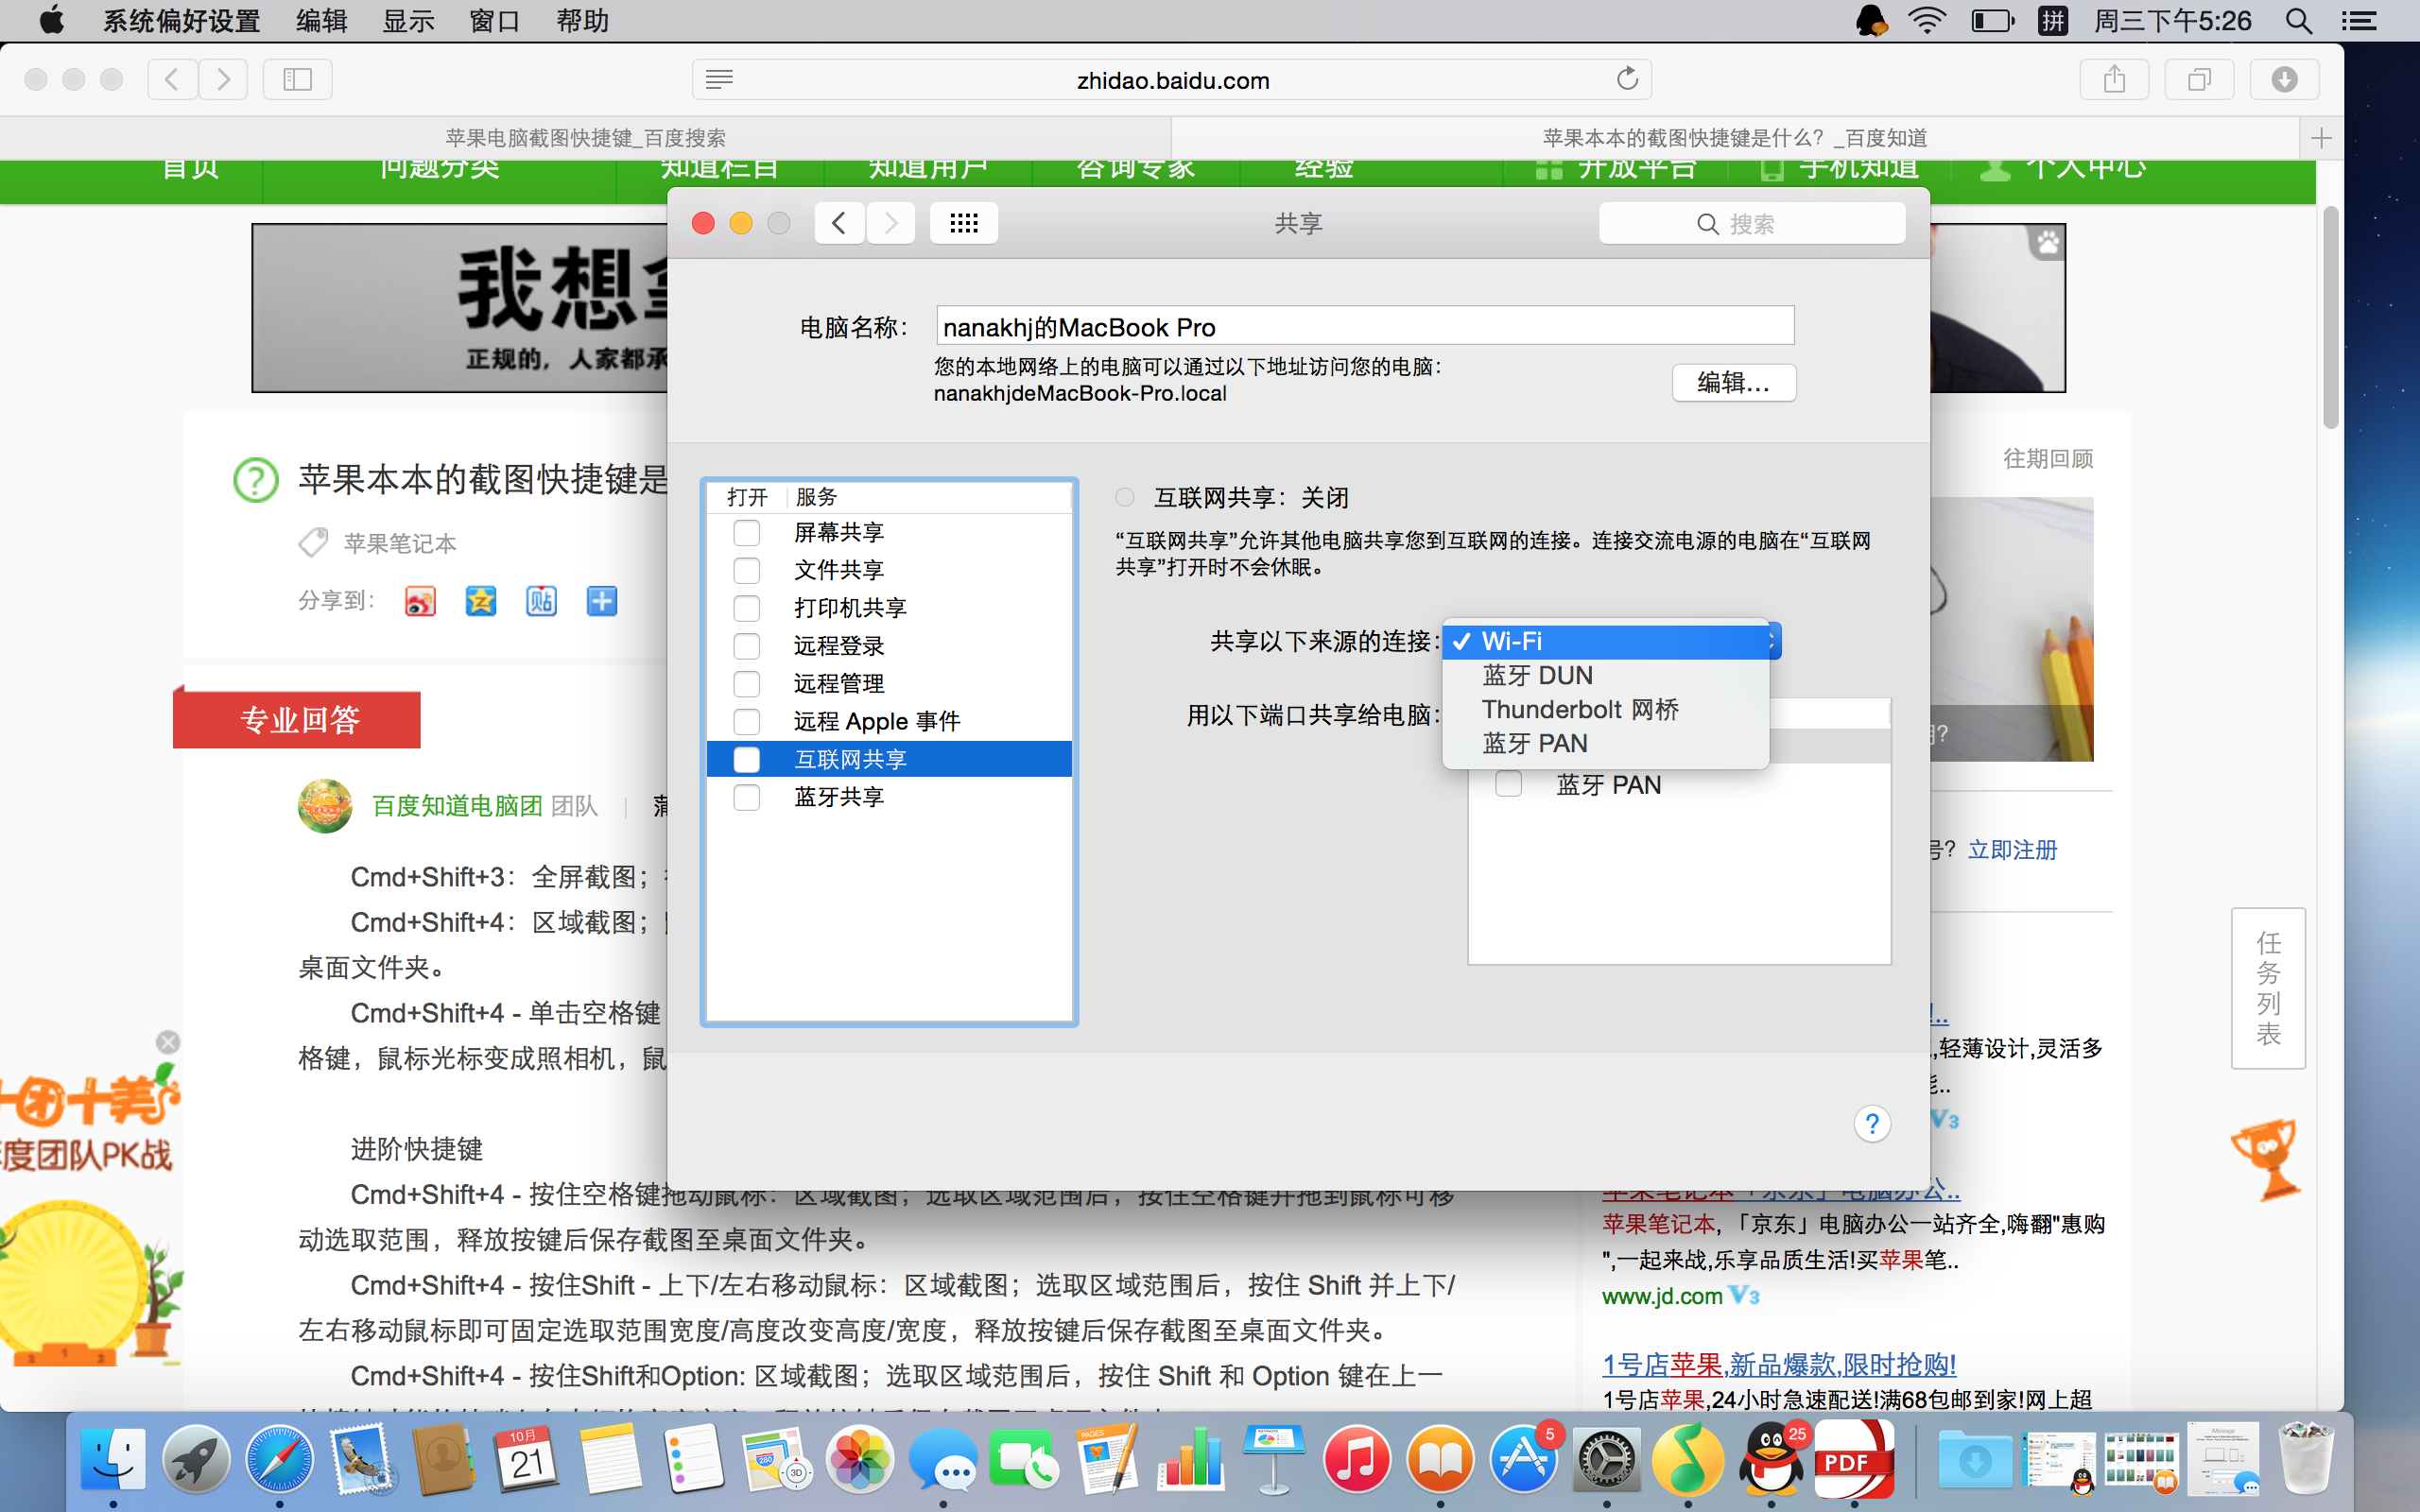
Task: Click 立即注册 link on webpage
Action: point(2012,849)
